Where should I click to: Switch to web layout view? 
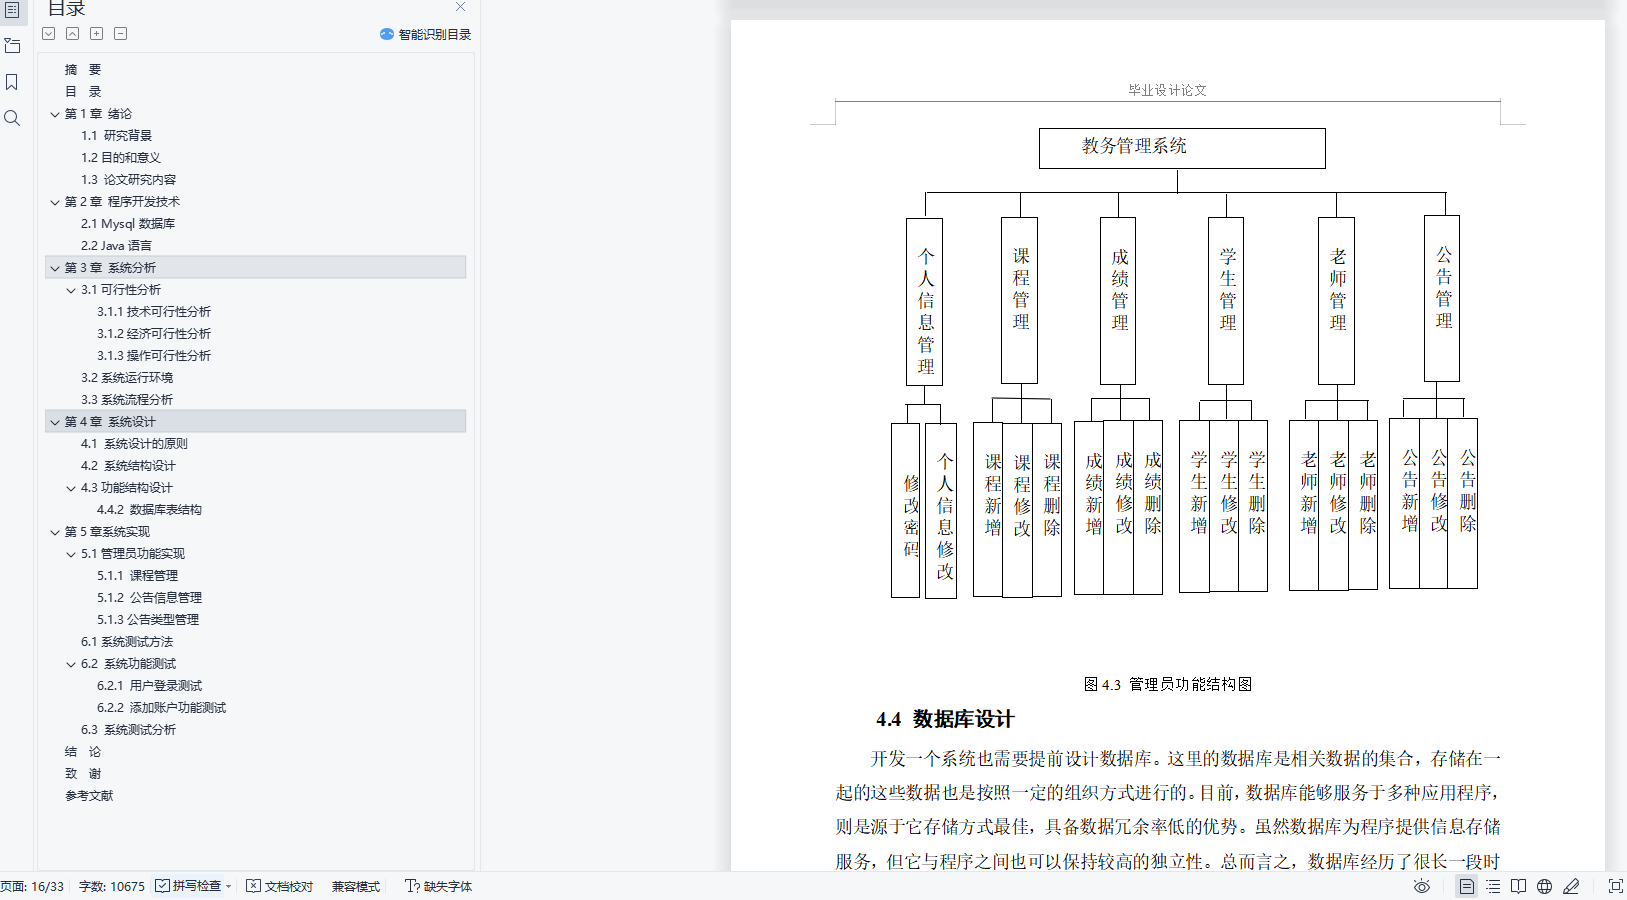coord(1545,886)
